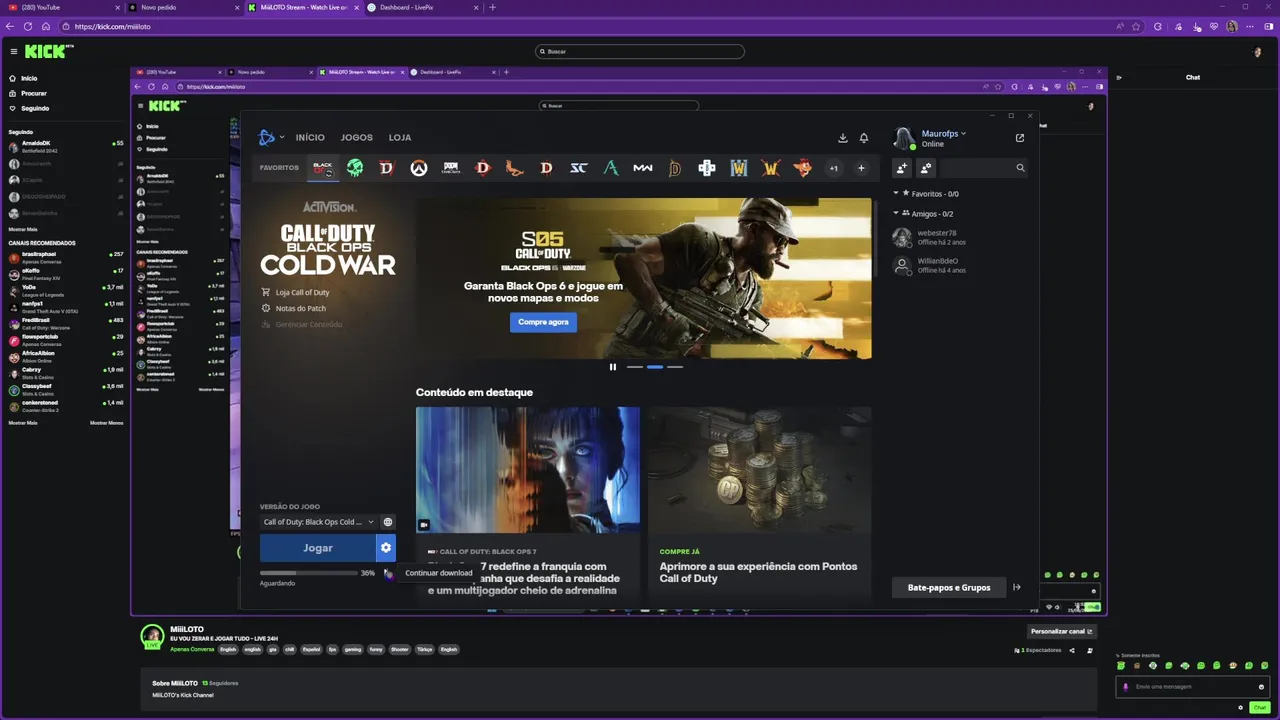Select Black Ops game in favorites bar

[x=323, y=168]
